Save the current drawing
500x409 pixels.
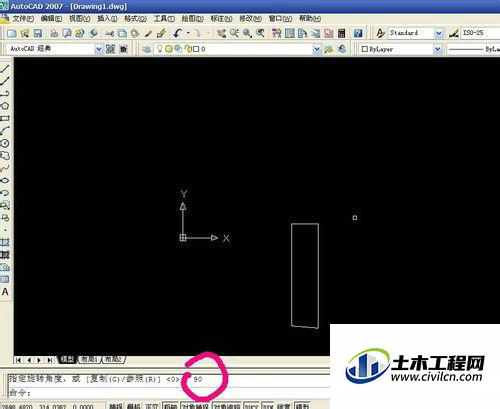tap(38, 33)
